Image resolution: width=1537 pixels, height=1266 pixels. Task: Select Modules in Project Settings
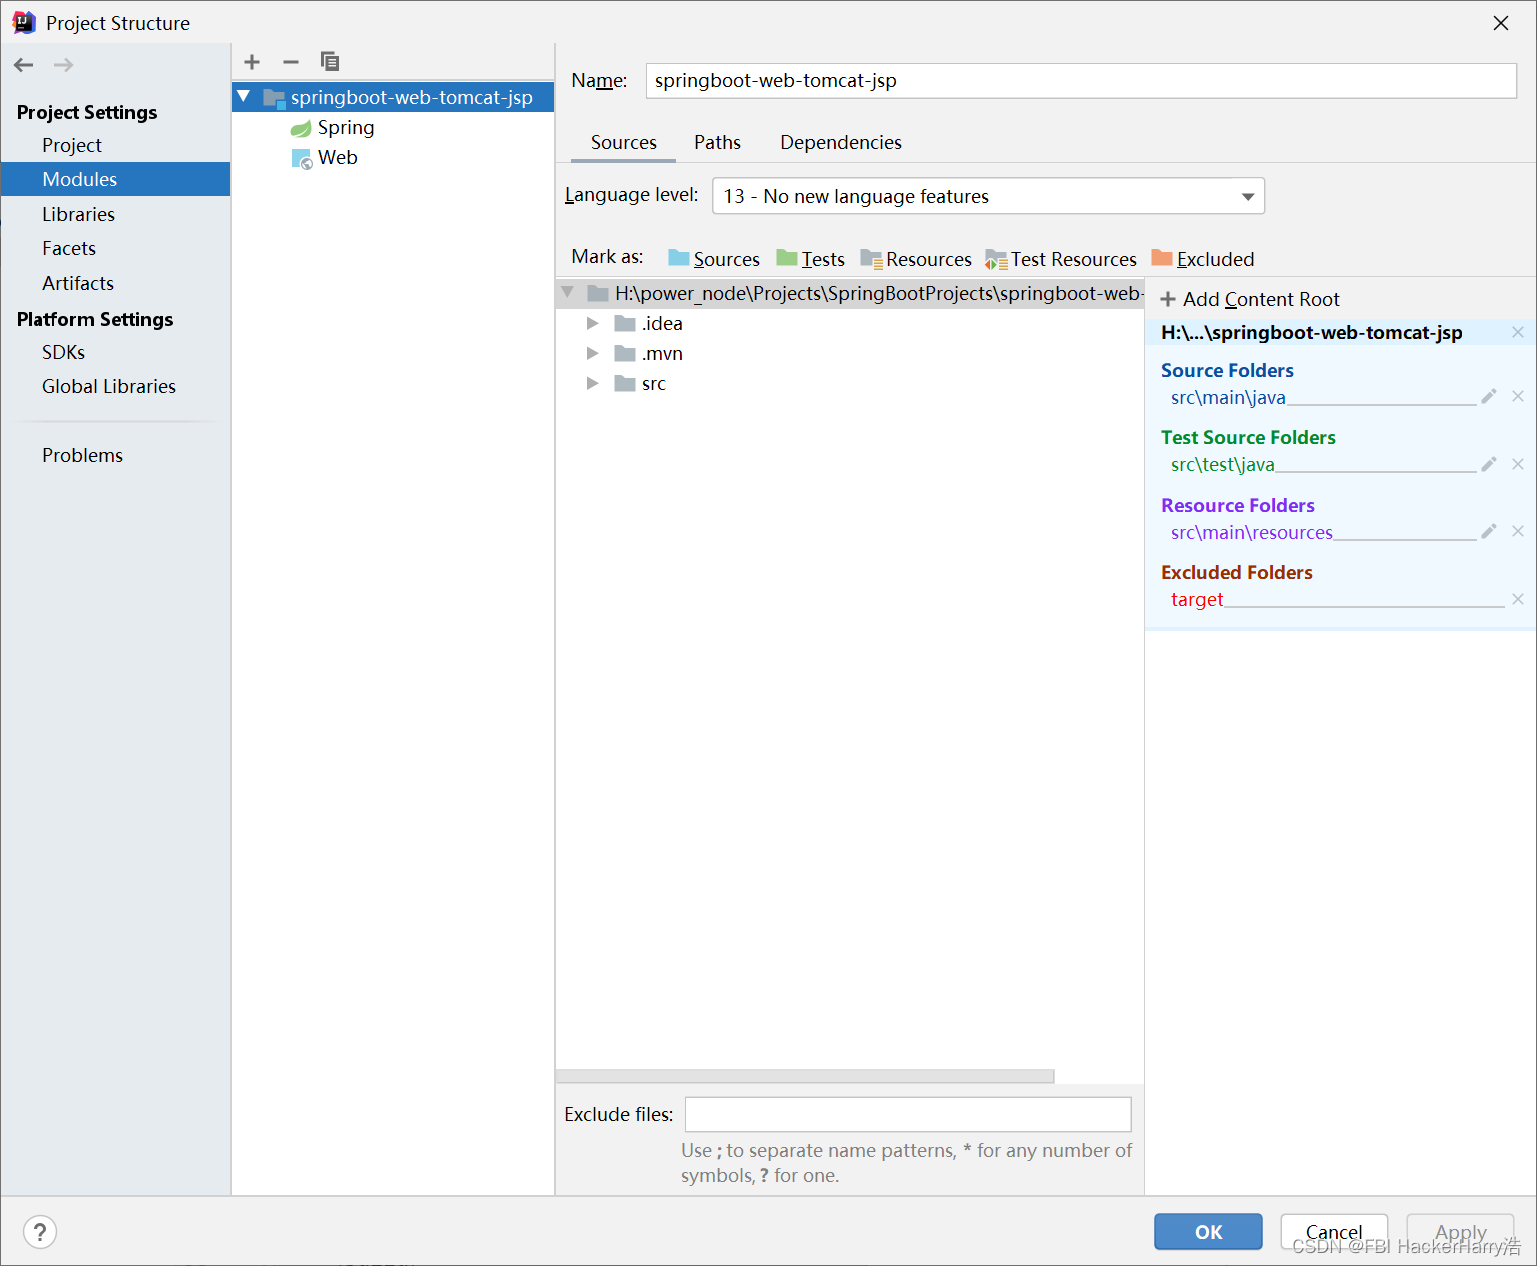pyautogui.click(x=115, y=179)
